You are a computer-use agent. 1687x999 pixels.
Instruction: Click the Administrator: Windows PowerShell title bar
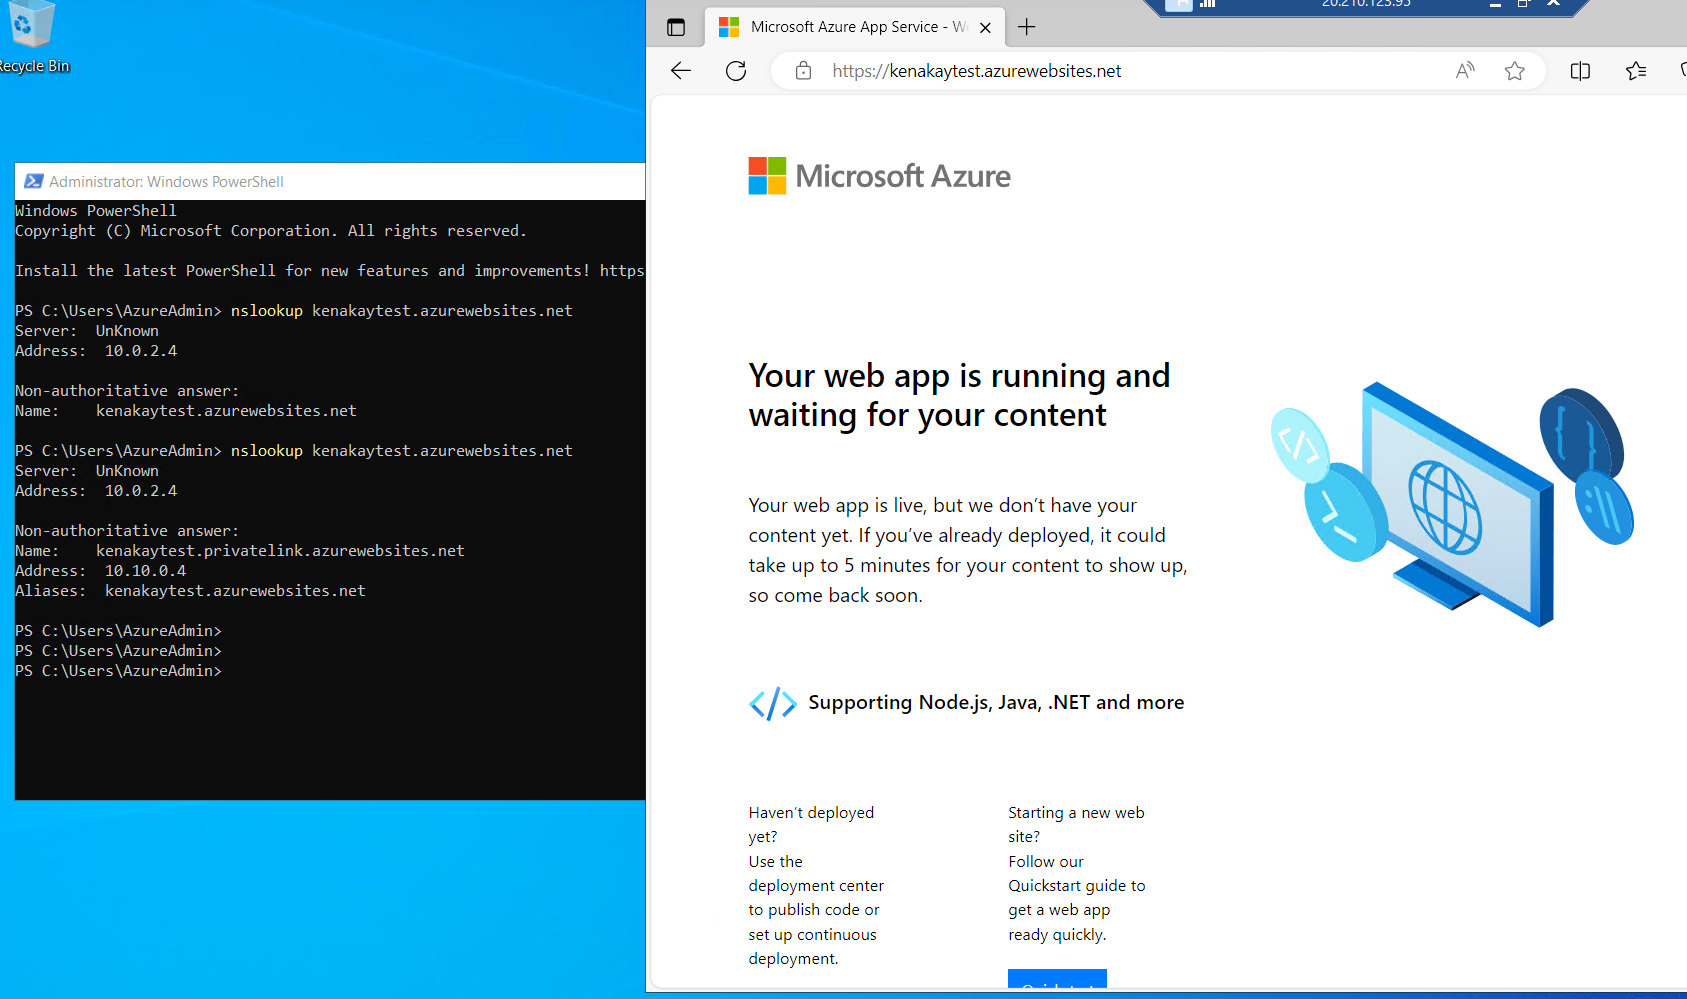(x=330, y=181)
